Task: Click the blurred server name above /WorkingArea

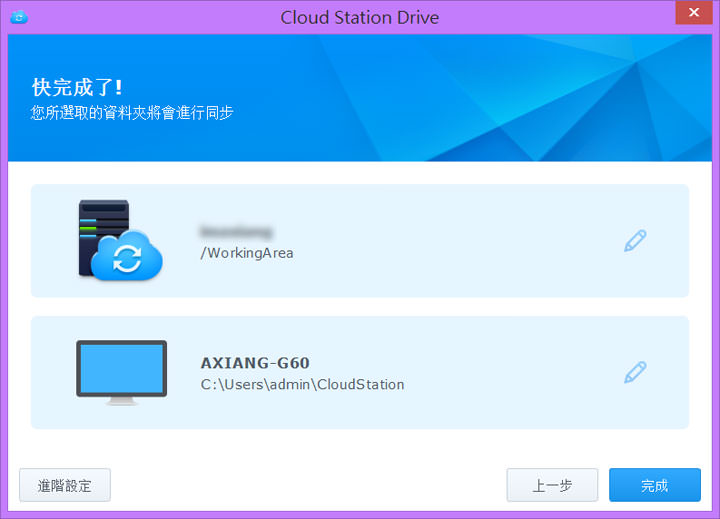Action: coord(236,231)
